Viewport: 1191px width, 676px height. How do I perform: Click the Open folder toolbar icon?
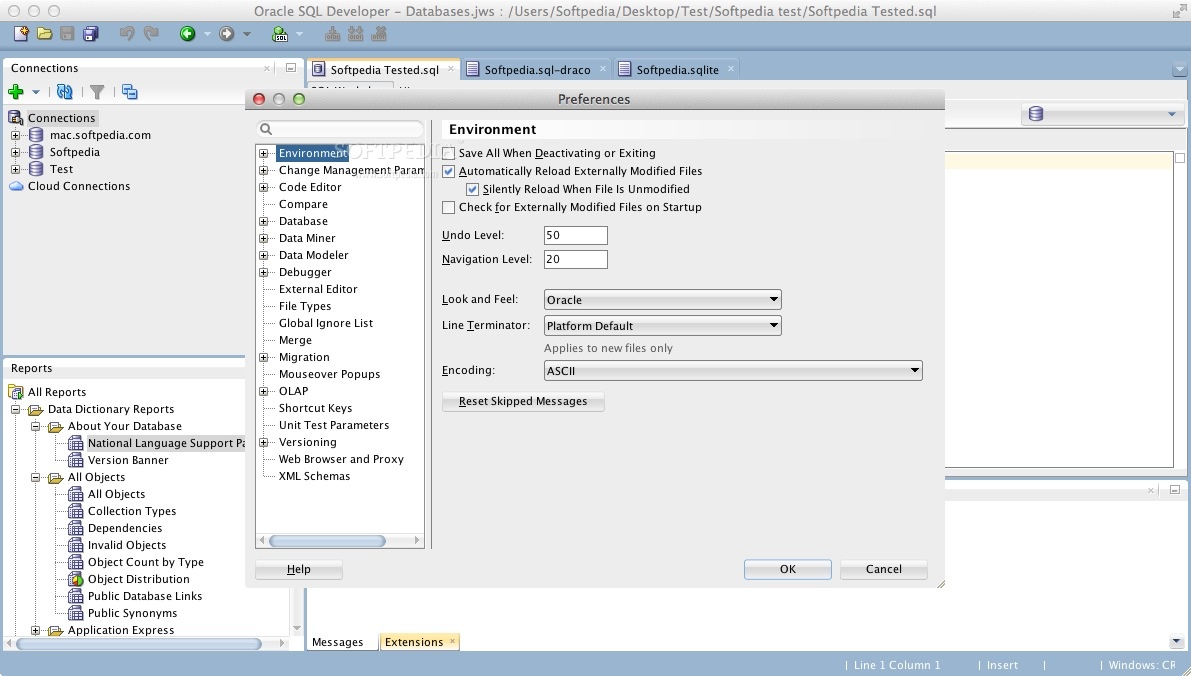(x=45, y=33)
